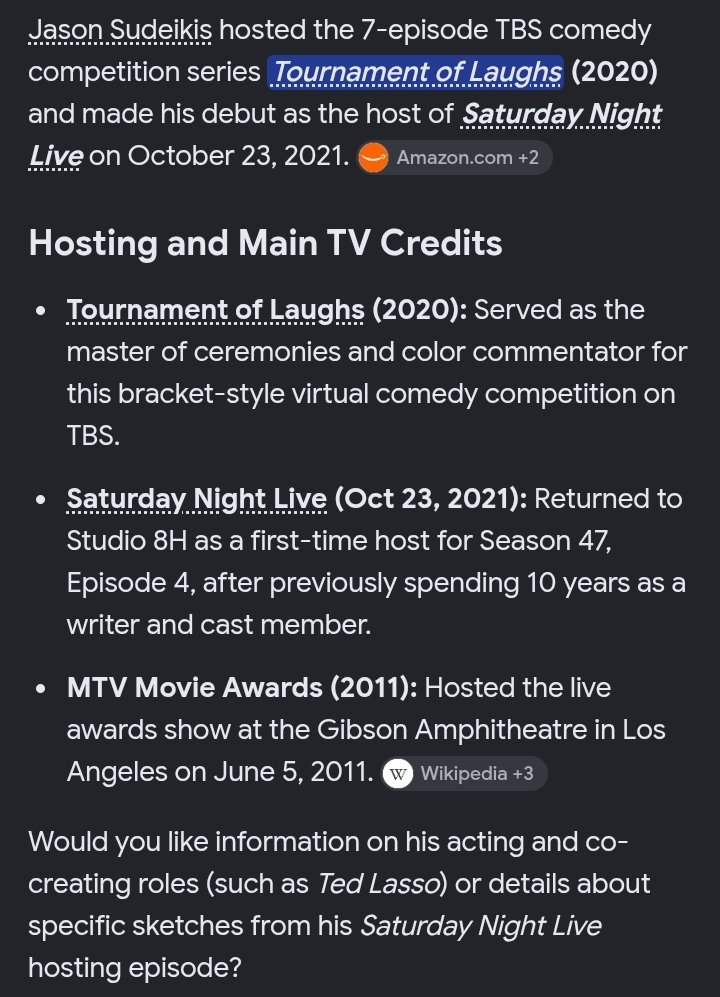Open Saturday Night Live link in bullet list
This screenshot has height=997, width=720.
click(197, 499)
